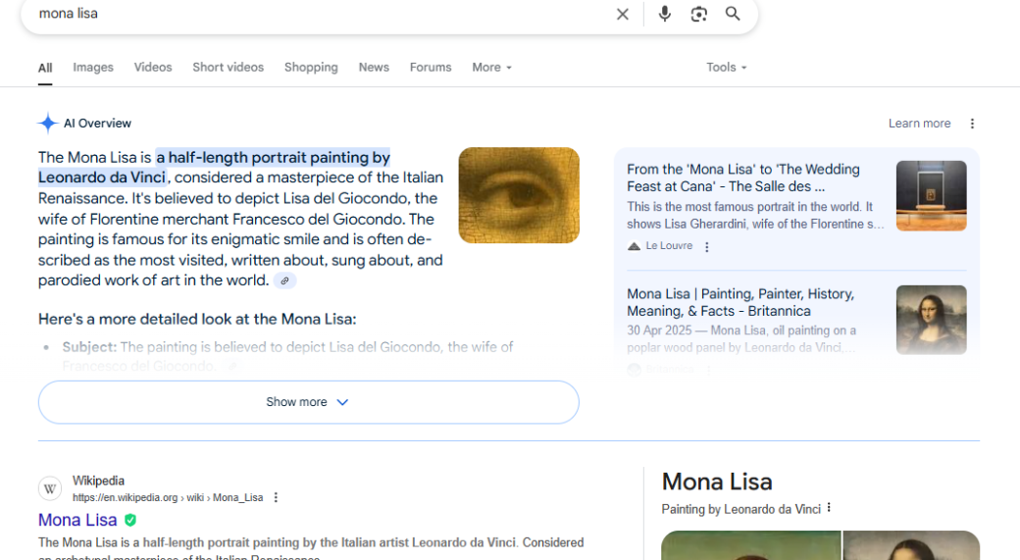Viewport: 1020px width, 560px height.
Task: Click the 'Wikipedia' site name above the result
Action: pos(98,481)
